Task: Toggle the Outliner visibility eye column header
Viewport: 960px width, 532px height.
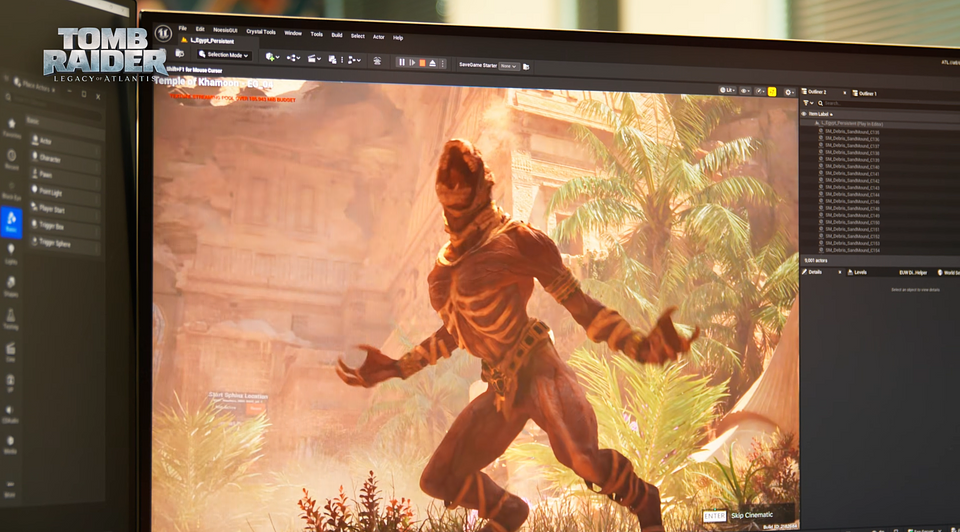Action: [x=804, y=114]
